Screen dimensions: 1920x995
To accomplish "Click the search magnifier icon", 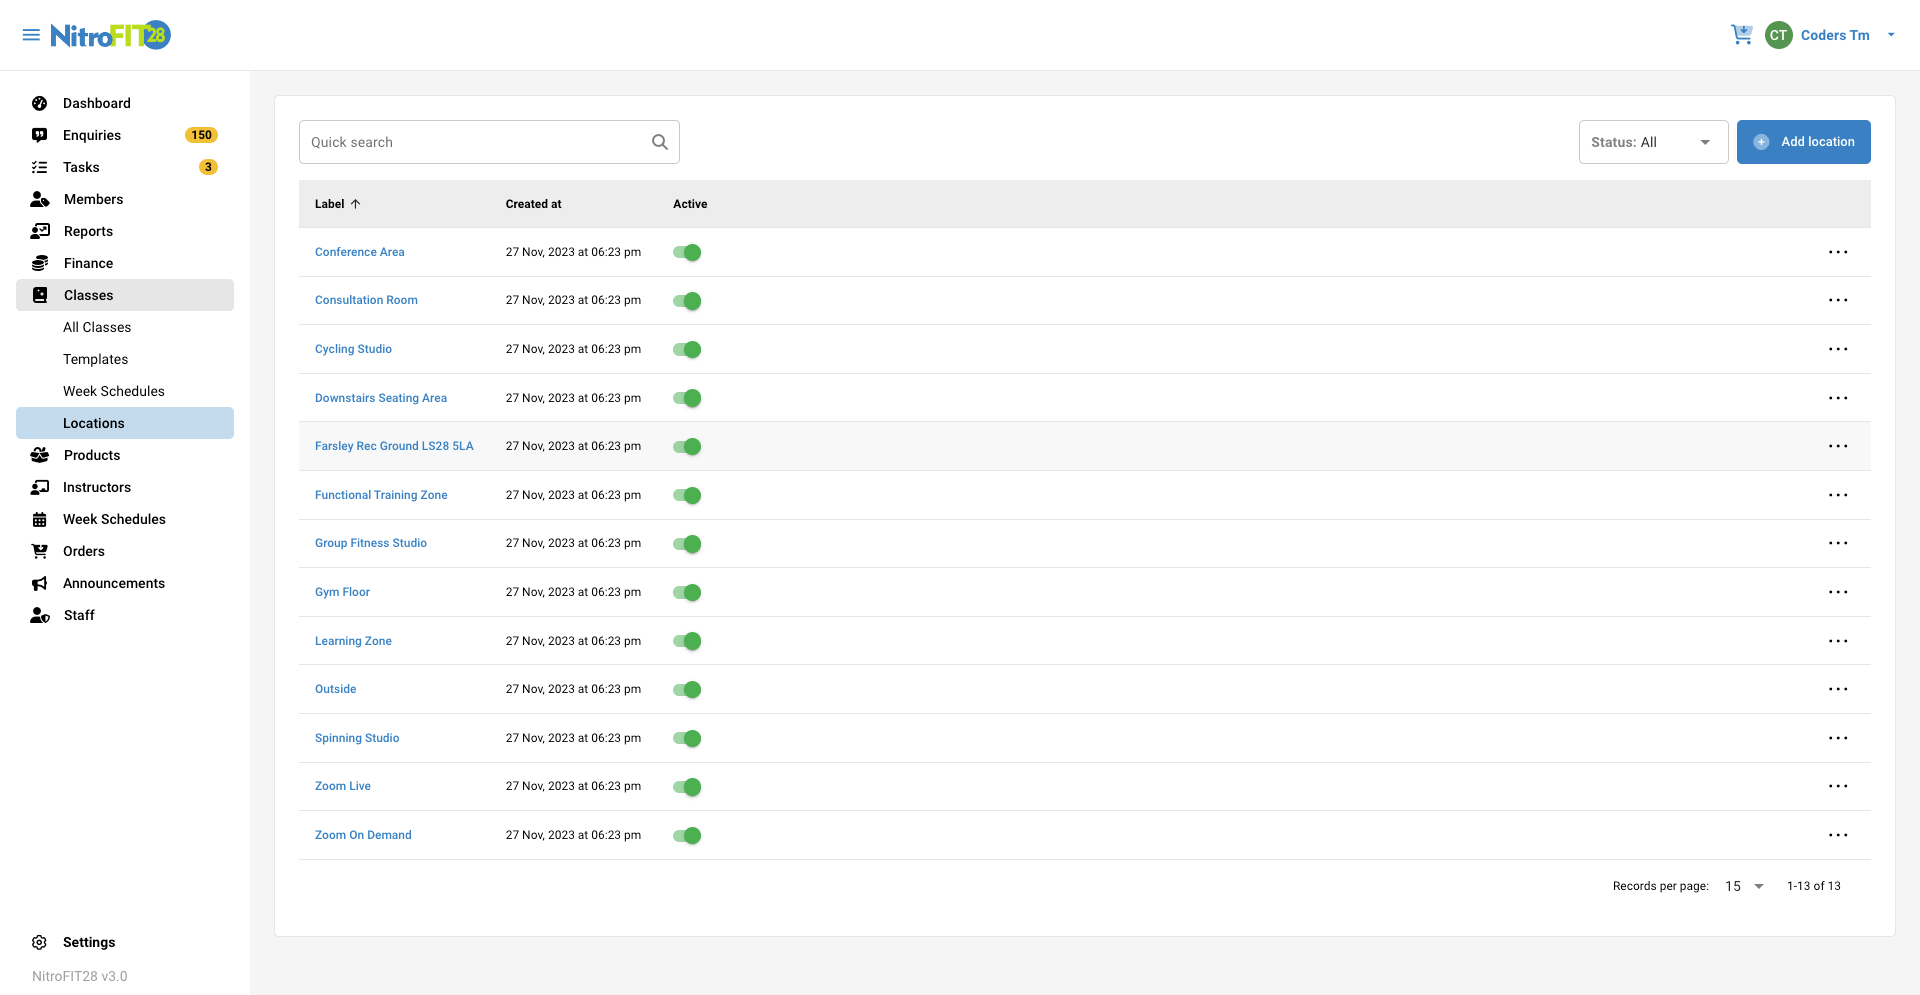I will [x=659, y=141].
